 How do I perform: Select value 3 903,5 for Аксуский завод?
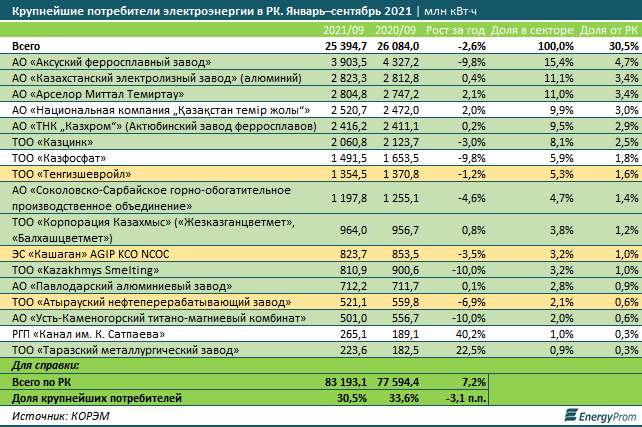pos(349,62)
